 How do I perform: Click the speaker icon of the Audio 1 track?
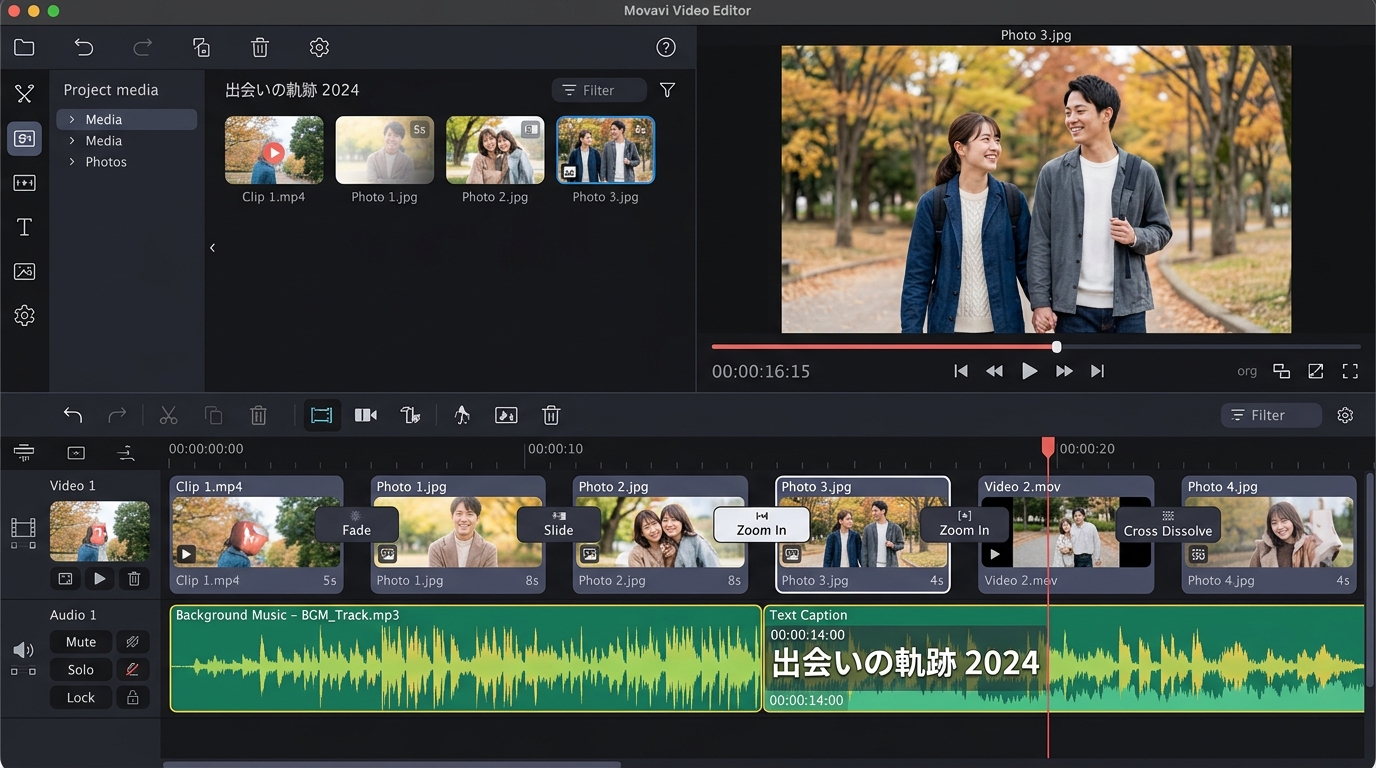pyautogui.click(x=23, y=651)
